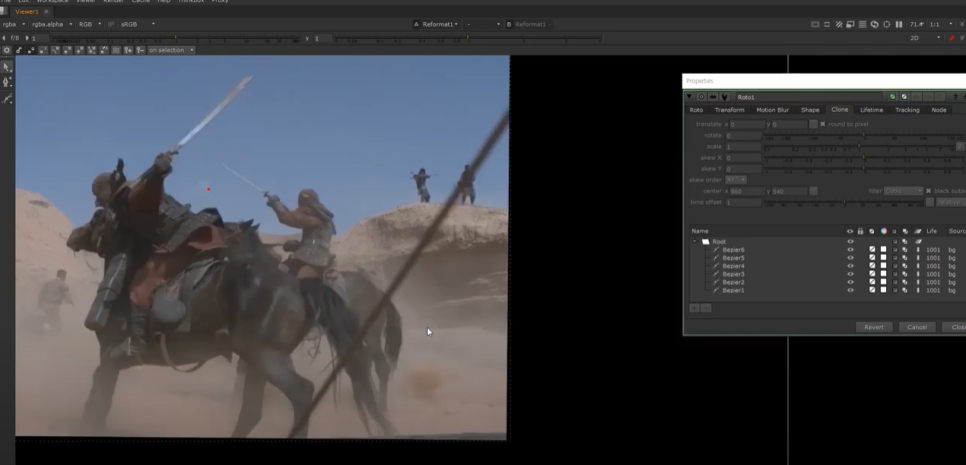Click the Revert button
The height and width of the screenshot is (465, 966).
pos(874,327)
